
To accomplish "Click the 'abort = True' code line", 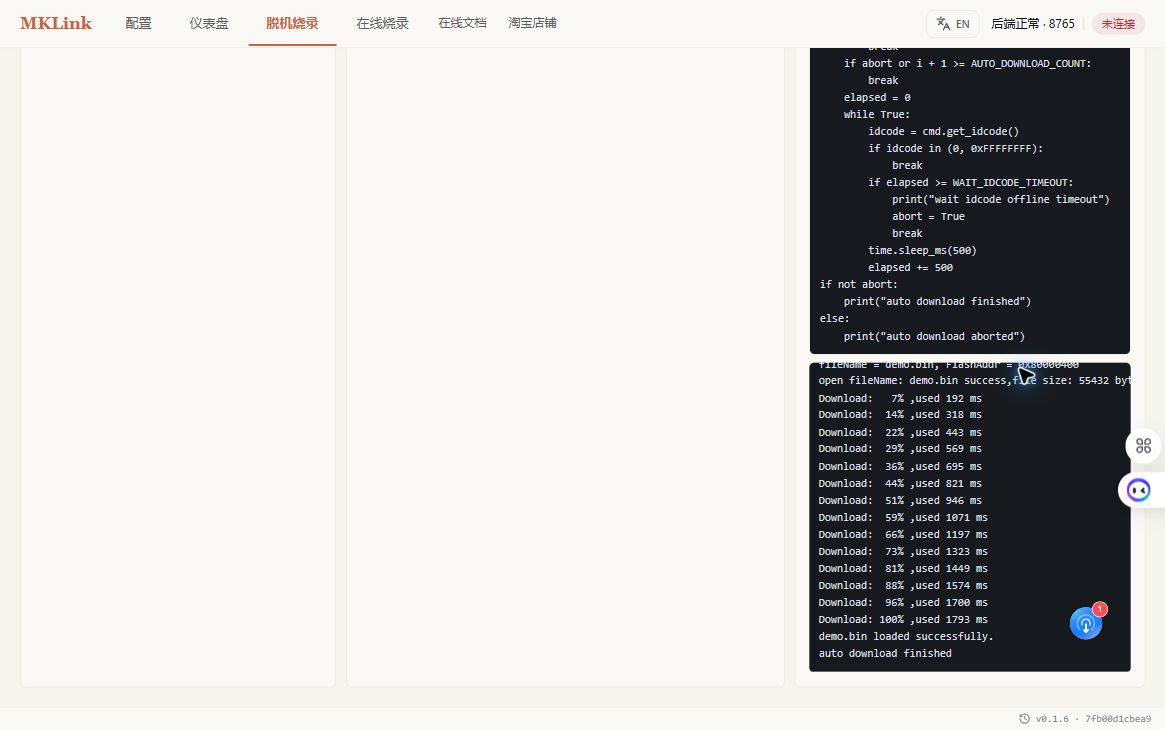I will coord(928,216).
